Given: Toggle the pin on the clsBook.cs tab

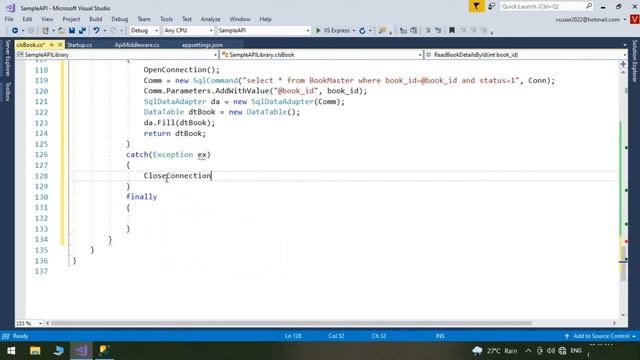Looking at the screenshot, I should point(52,44).
